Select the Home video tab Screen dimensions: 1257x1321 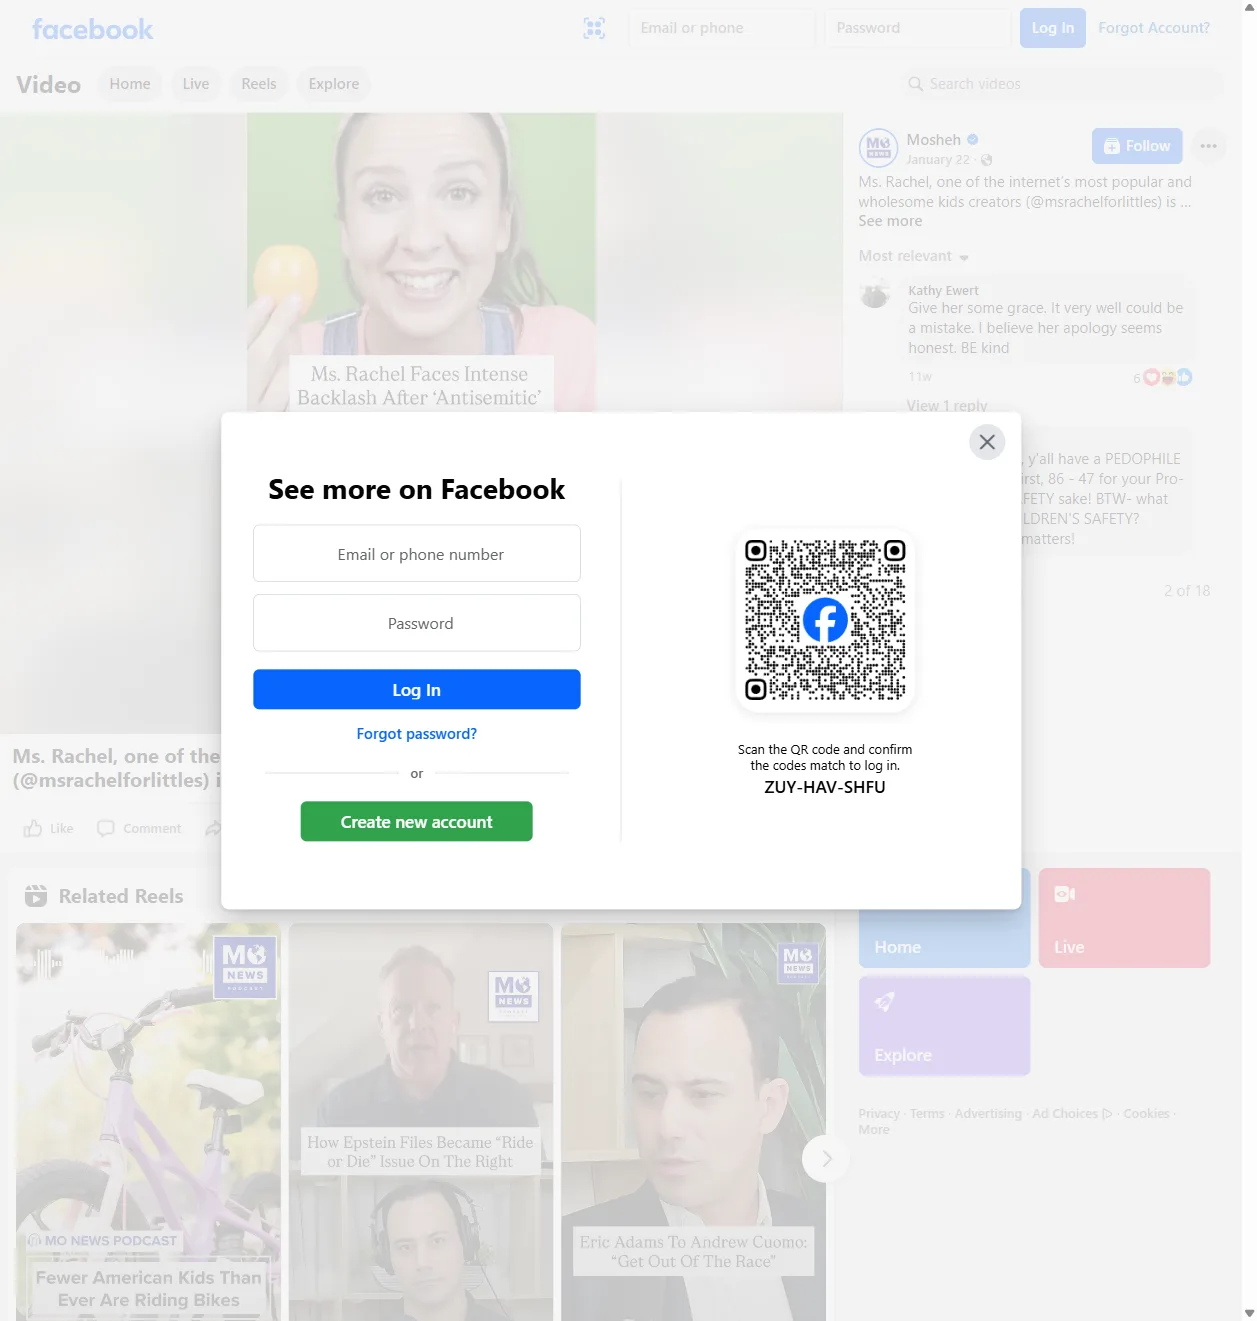[130, 84]
